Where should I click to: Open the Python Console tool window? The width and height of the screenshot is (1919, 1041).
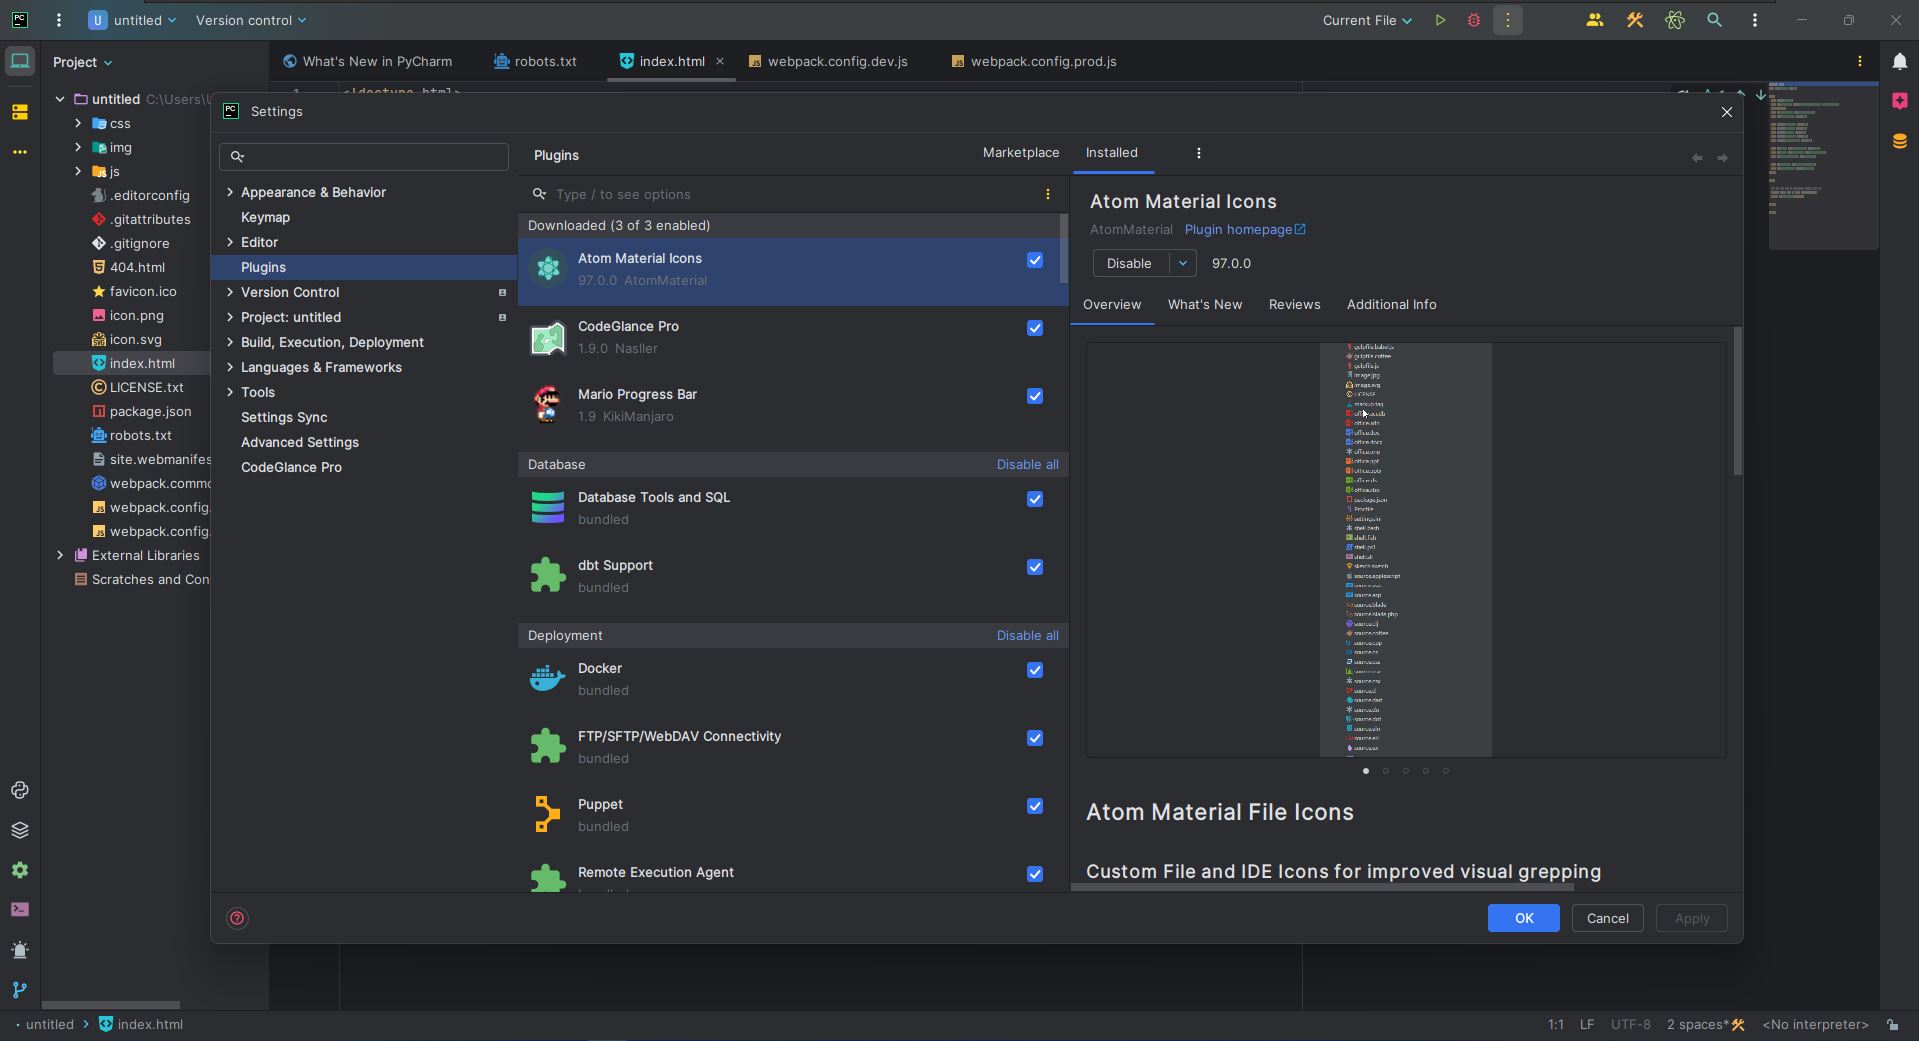click(x=20, y=790)
